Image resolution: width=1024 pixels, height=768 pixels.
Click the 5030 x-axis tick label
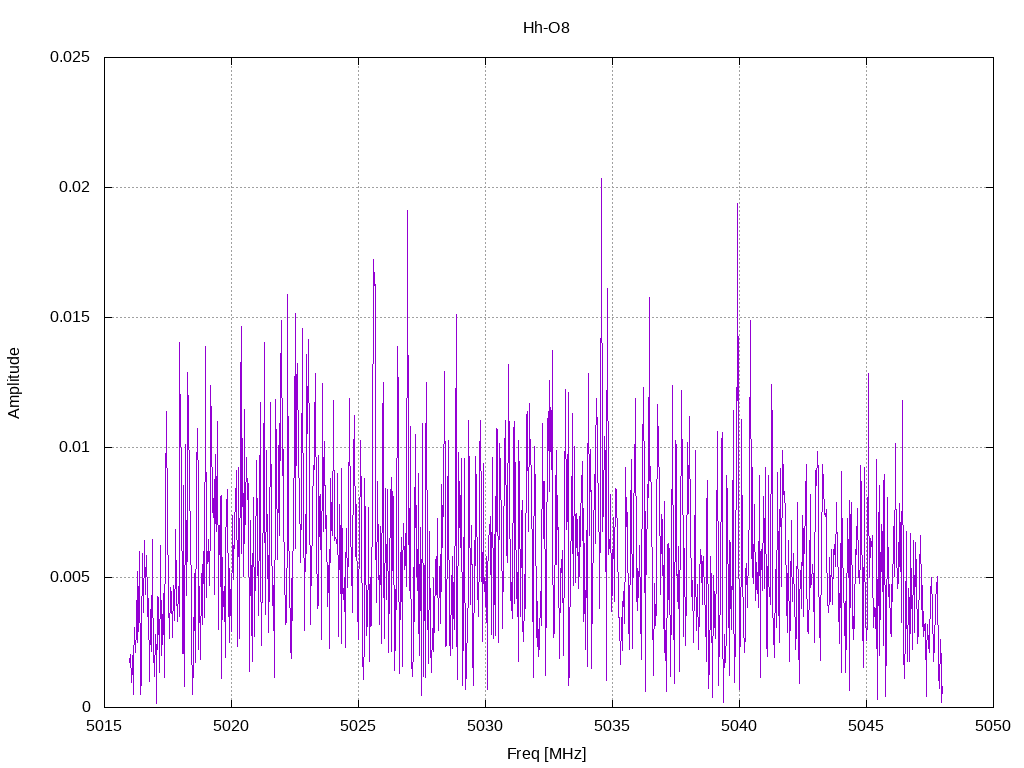click(x=485, y=726)
